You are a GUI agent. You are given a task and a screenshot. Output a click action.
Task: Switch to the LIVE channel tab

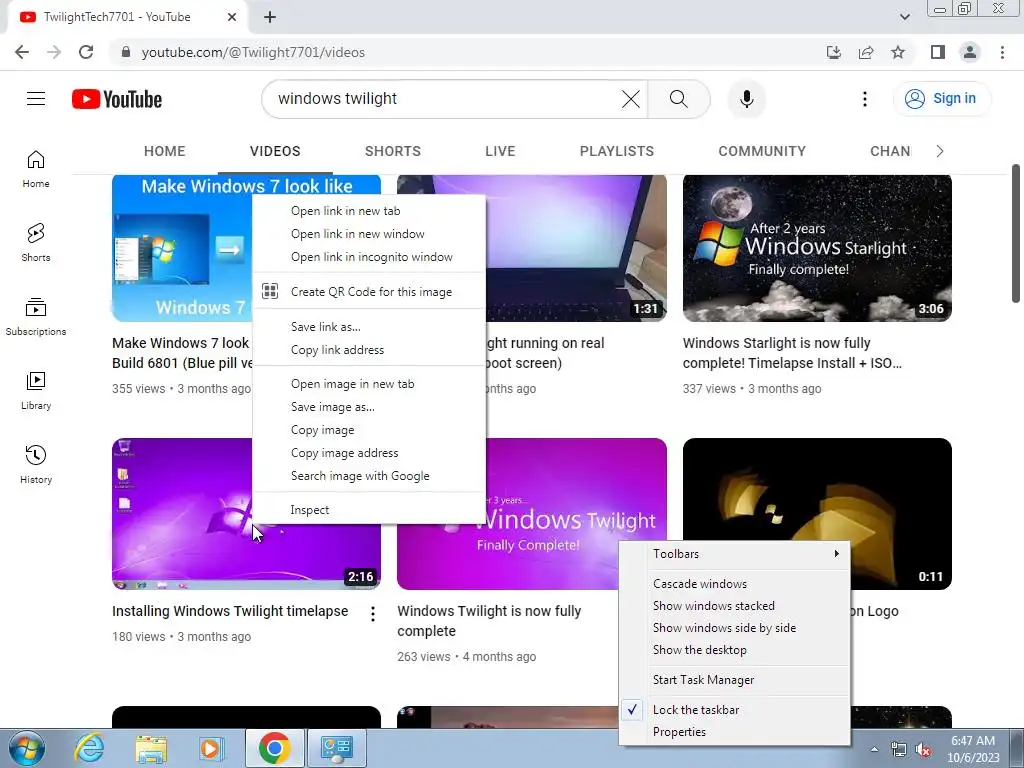(x=500, y=152)
